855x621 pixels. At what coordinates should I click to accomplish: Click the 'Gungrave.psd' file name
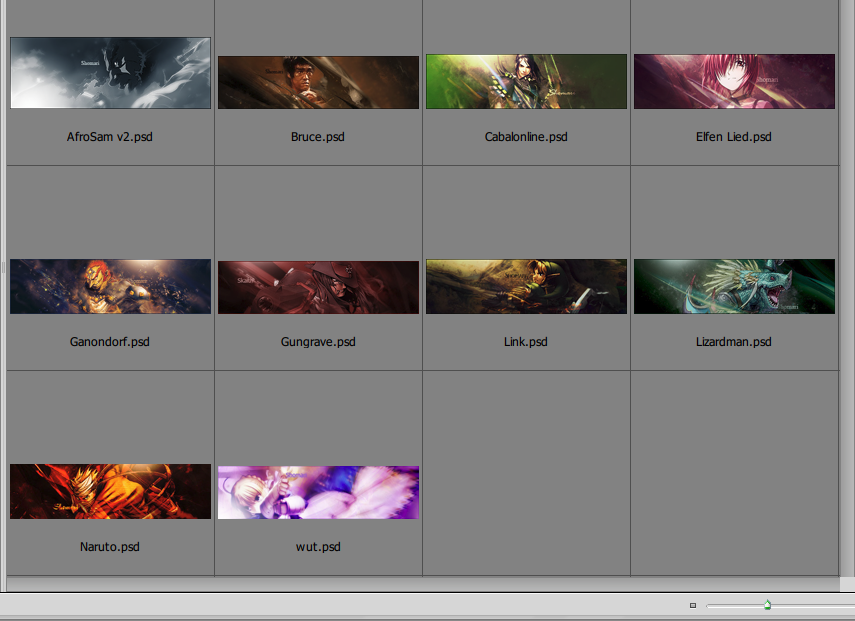(x=318, y=342)
